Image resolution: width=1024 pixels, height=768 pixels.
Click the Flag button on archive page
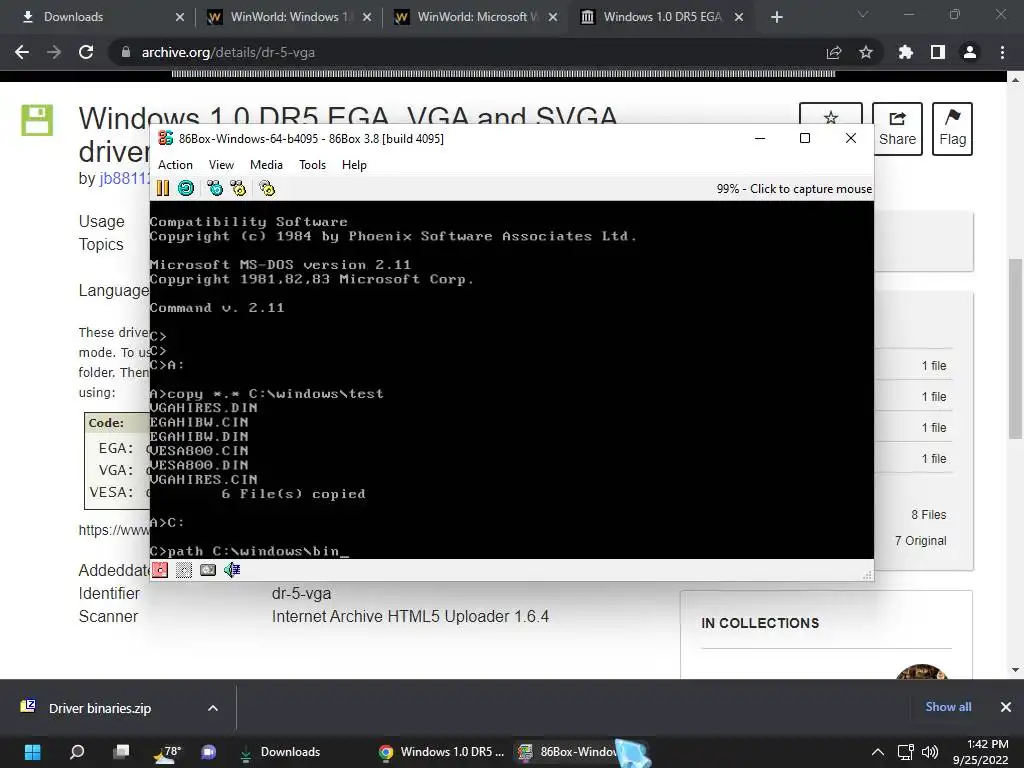(x=952, y=129)
